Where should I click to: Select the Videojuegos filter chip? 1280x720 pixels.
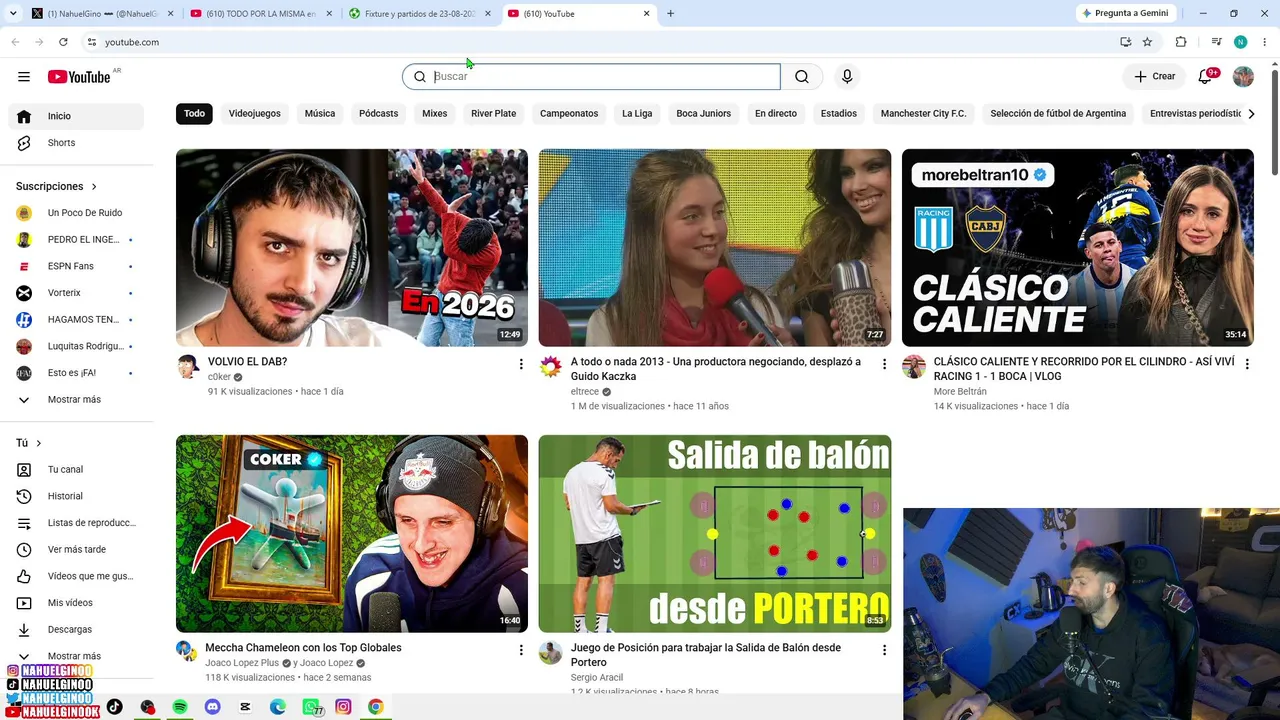tap(255, 114)
